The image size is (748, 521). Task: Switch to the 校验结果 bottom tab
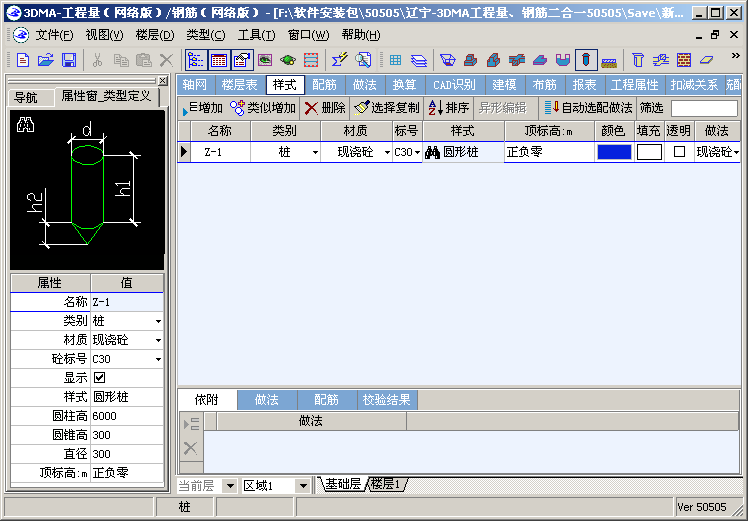click(387, 400)
